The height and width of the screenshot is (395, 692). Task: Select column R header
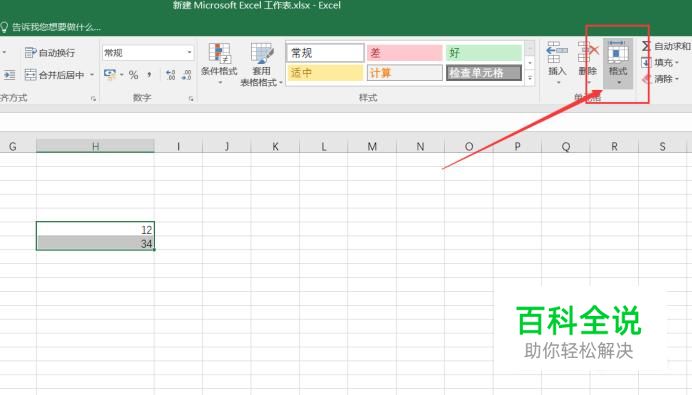(614, 146)
